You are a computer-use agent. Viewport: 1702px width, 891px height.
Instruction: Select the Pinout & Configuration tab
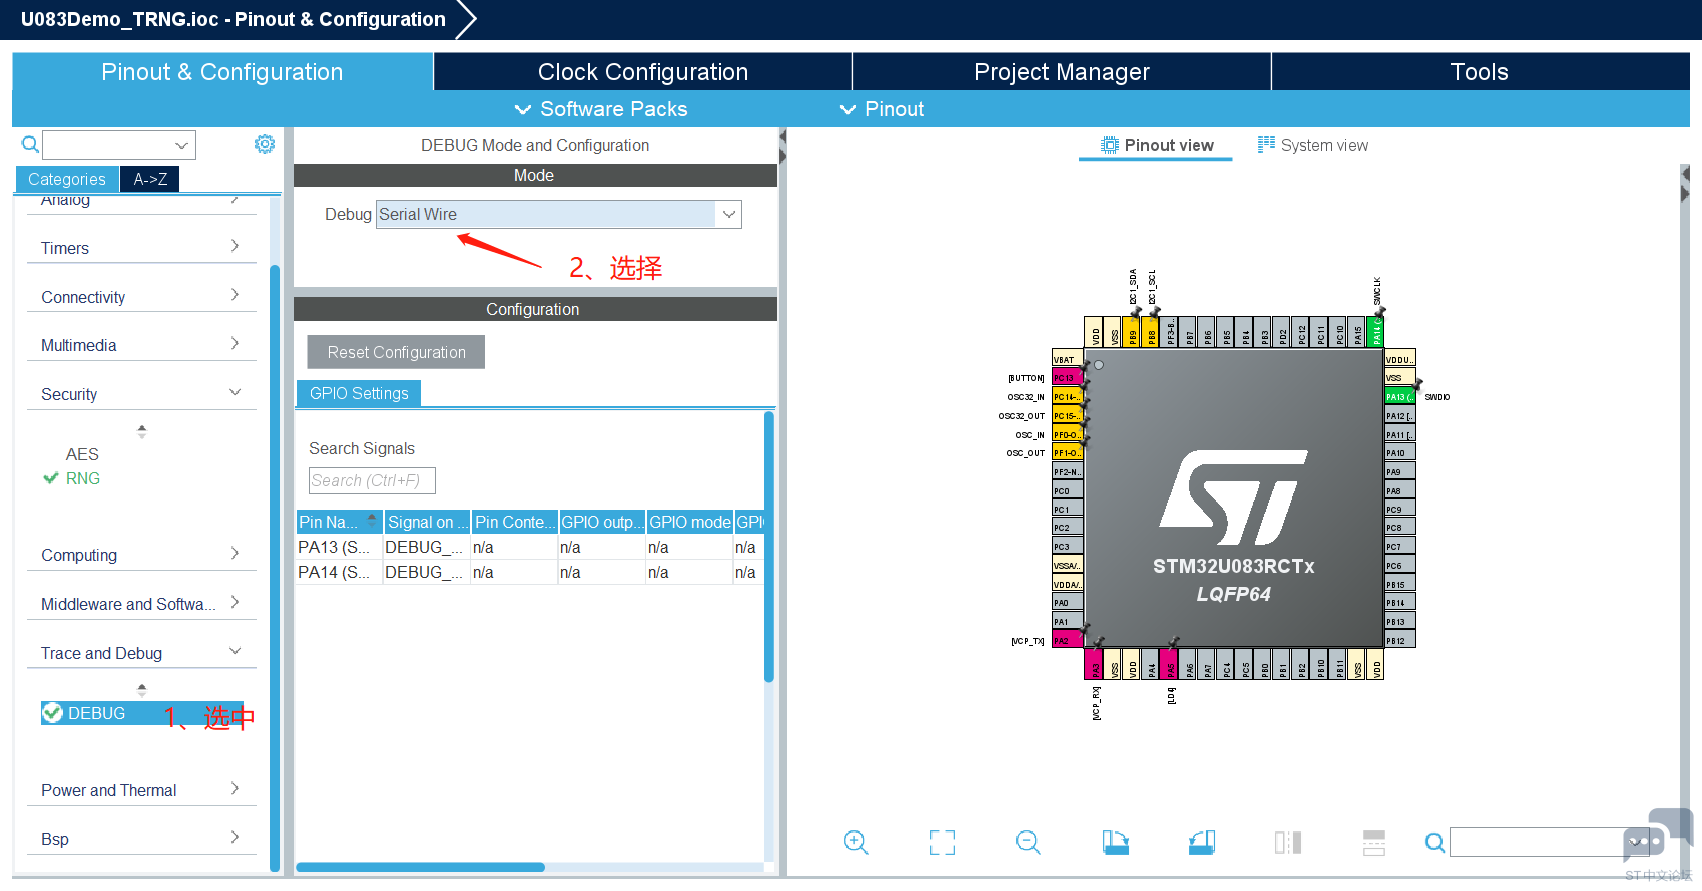pos(222,72)
